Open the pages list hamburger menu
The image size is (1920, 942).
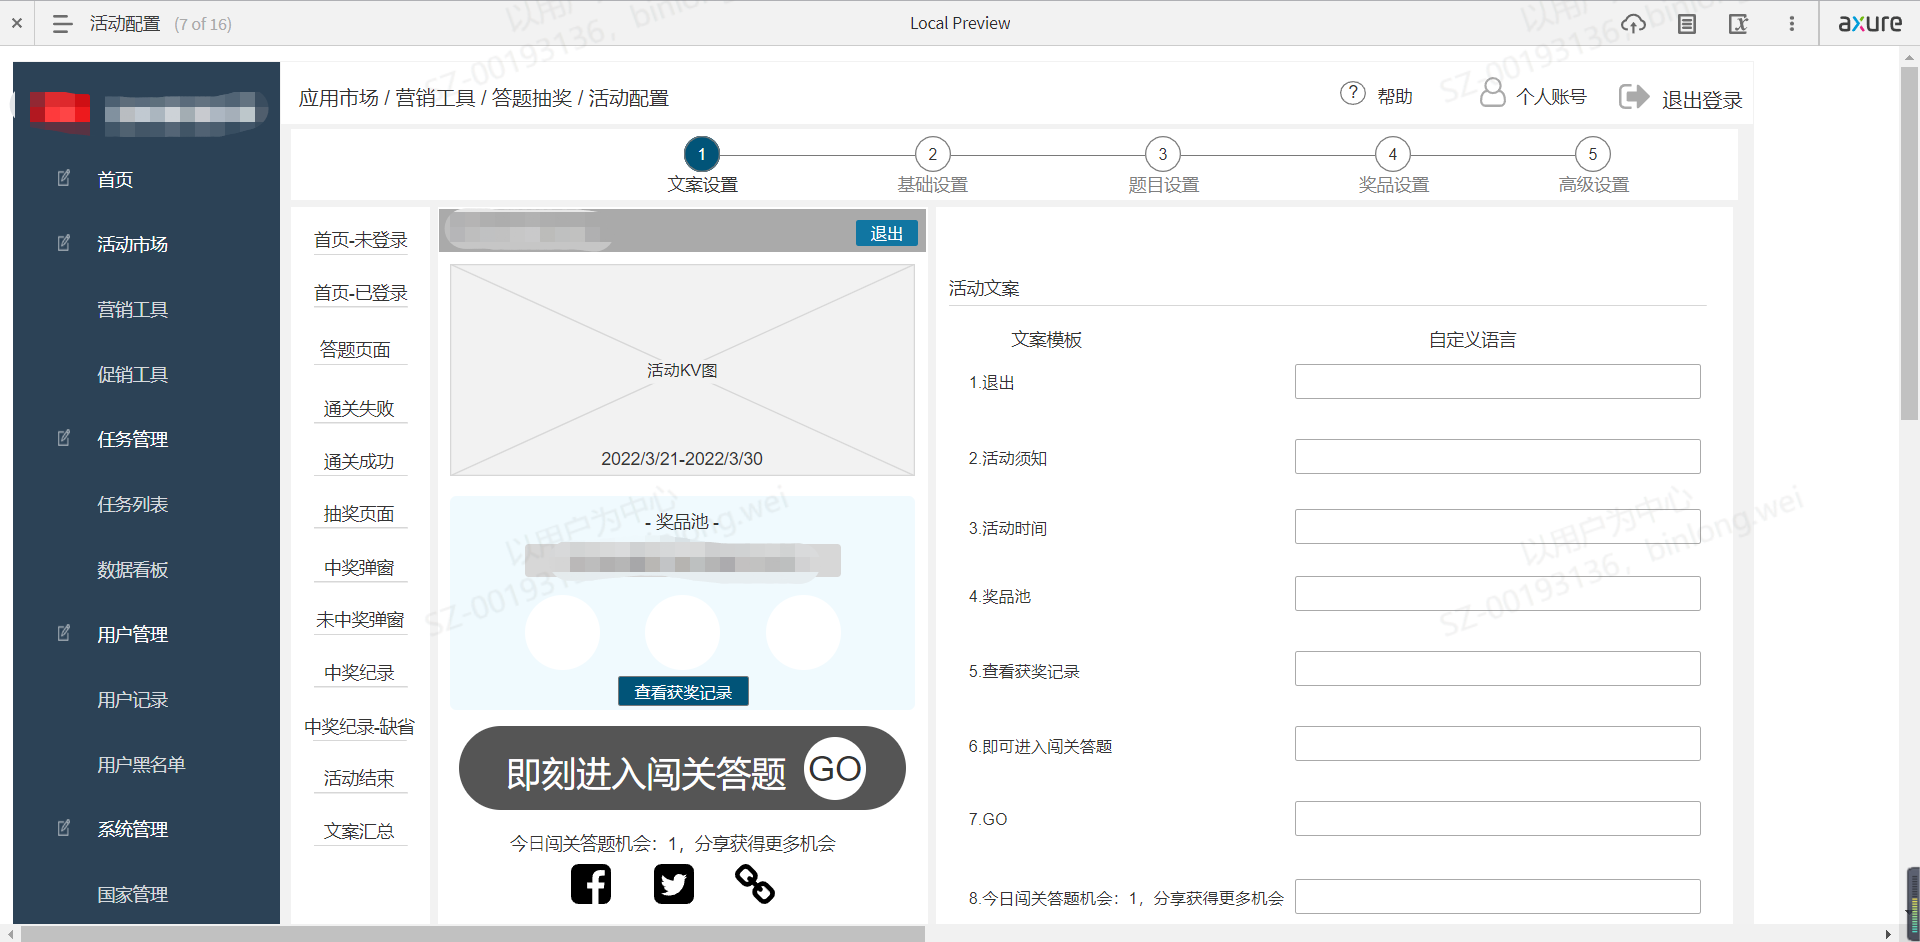[x=62, y=24]
